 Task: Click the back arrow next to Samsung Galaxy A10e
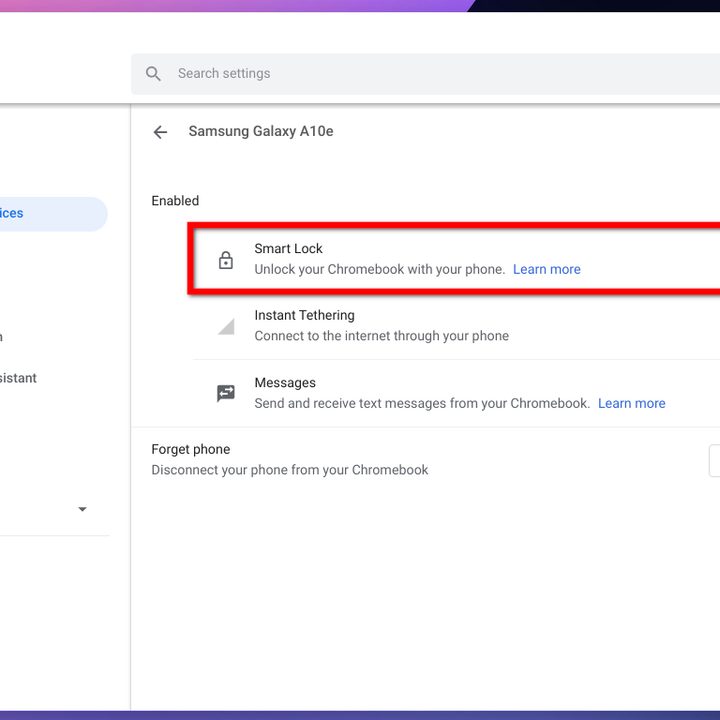[x=160, y=132]
